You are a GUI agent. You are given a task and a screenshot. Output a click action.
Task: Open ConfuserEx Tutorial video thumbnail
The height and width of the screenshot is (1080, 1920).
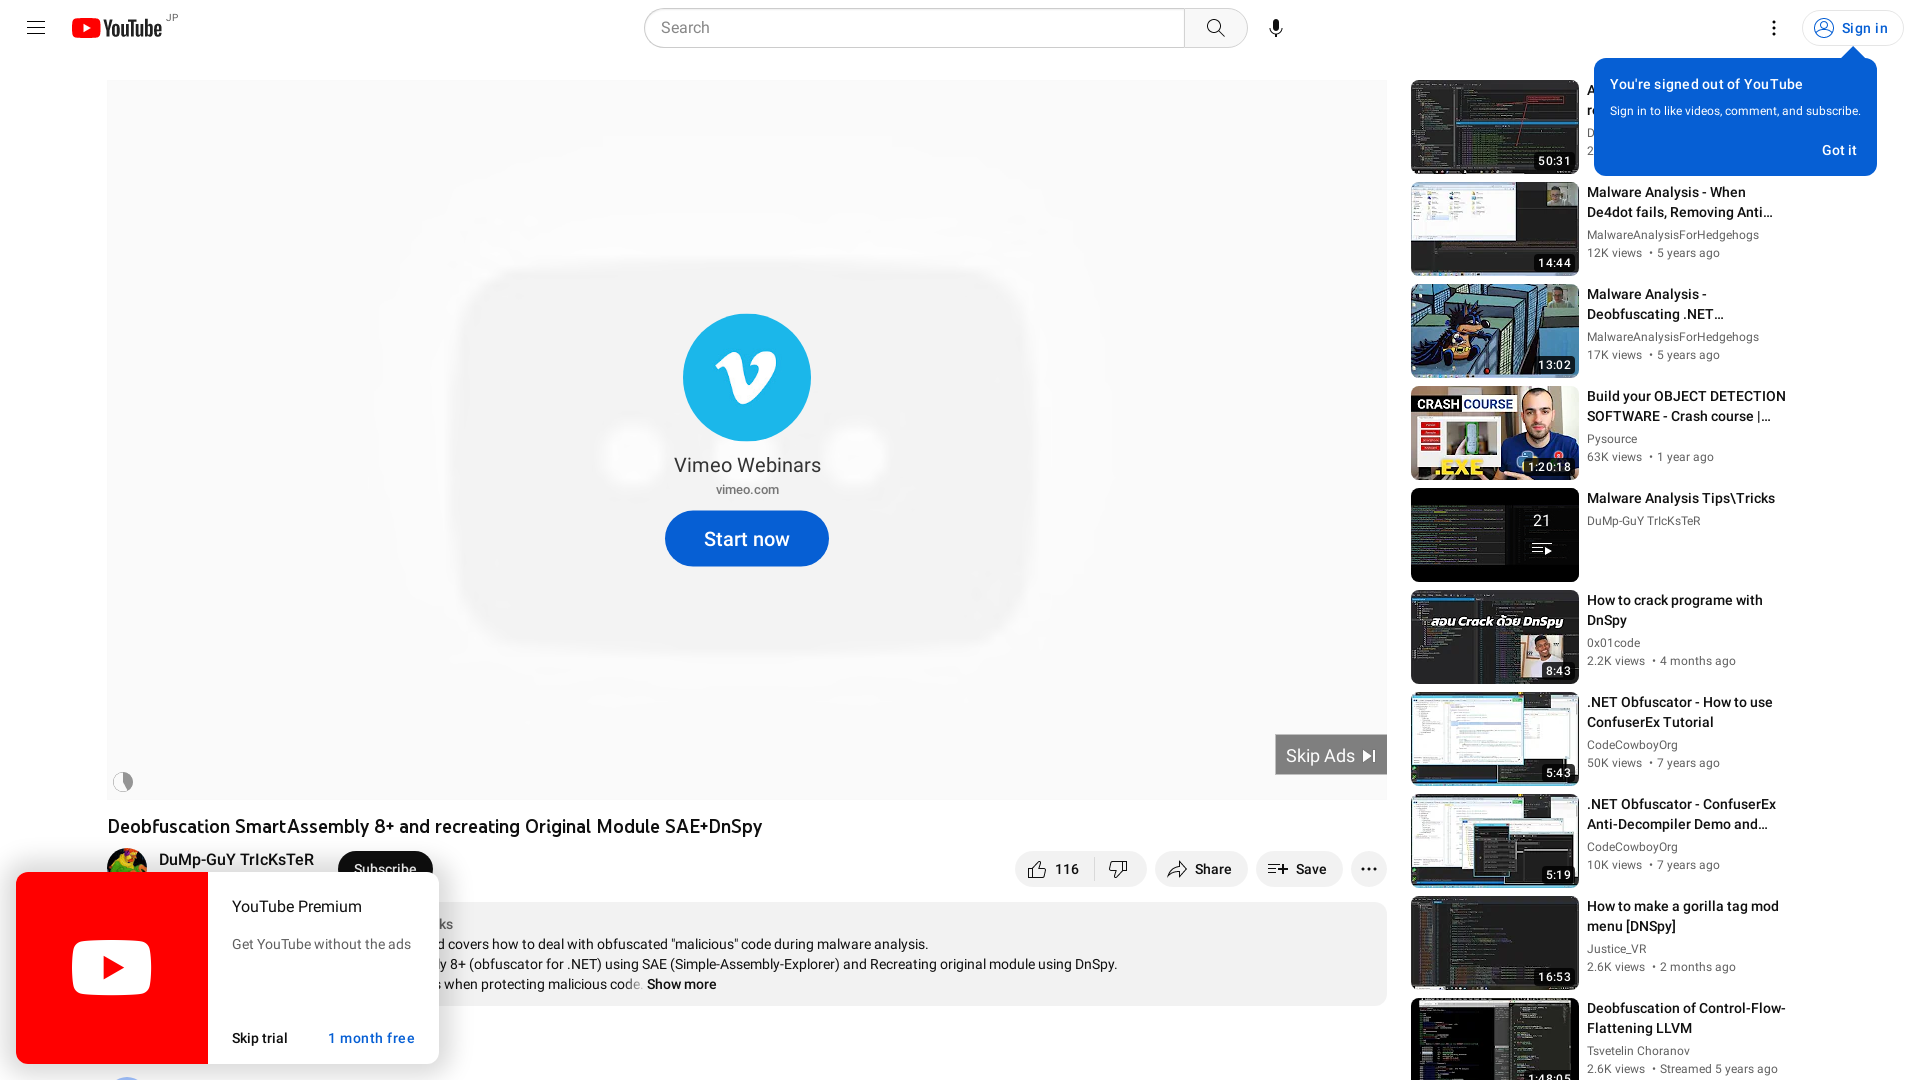click(1494, 739)
